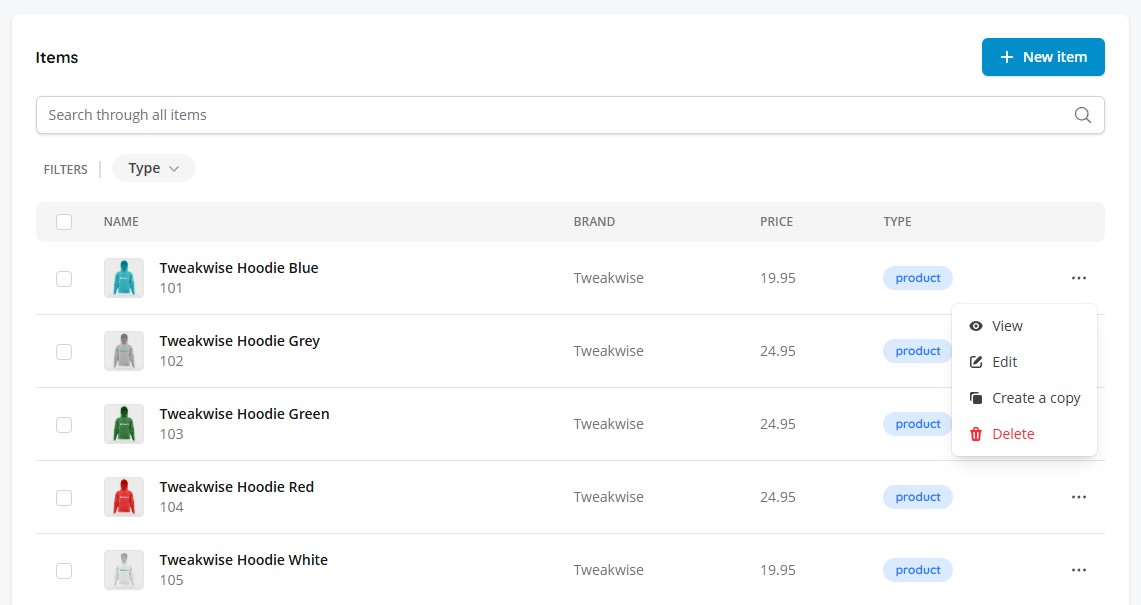This screenshot has width=1141, height=605.
Task: Click the Tweakwise Hoodie Red thumbnail
Action: click(124, 497)
